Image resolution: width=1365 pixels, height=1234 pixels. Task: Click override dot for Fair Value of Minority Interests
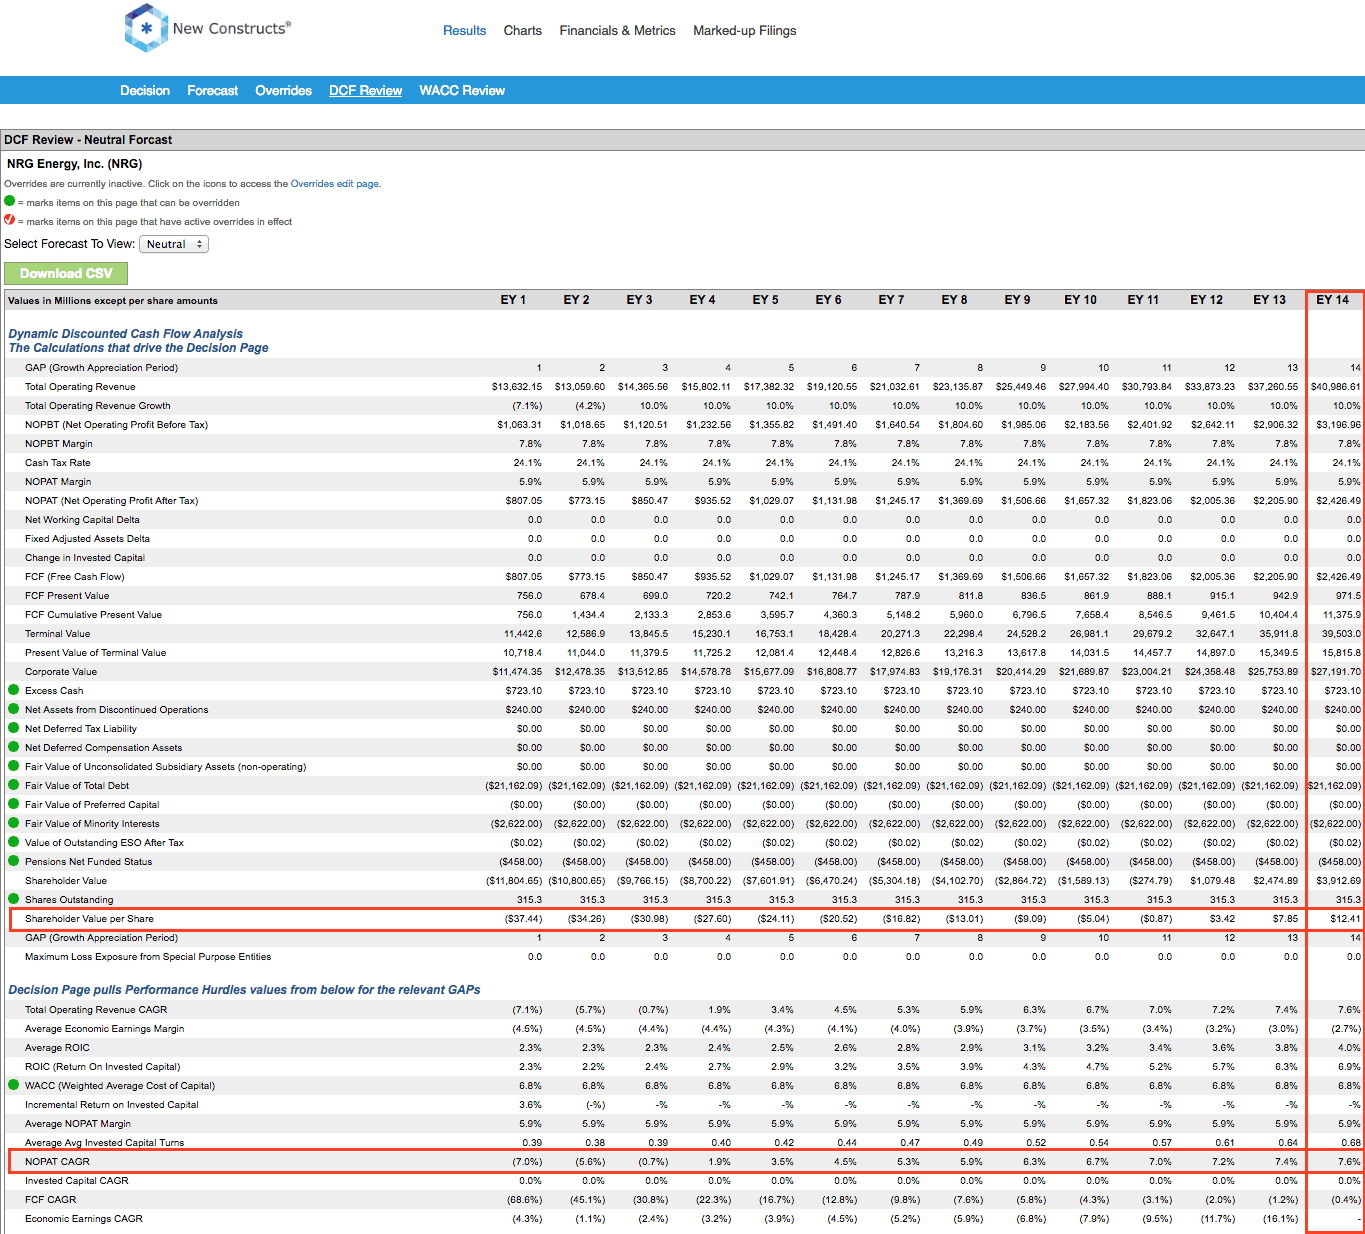(14, 823)
